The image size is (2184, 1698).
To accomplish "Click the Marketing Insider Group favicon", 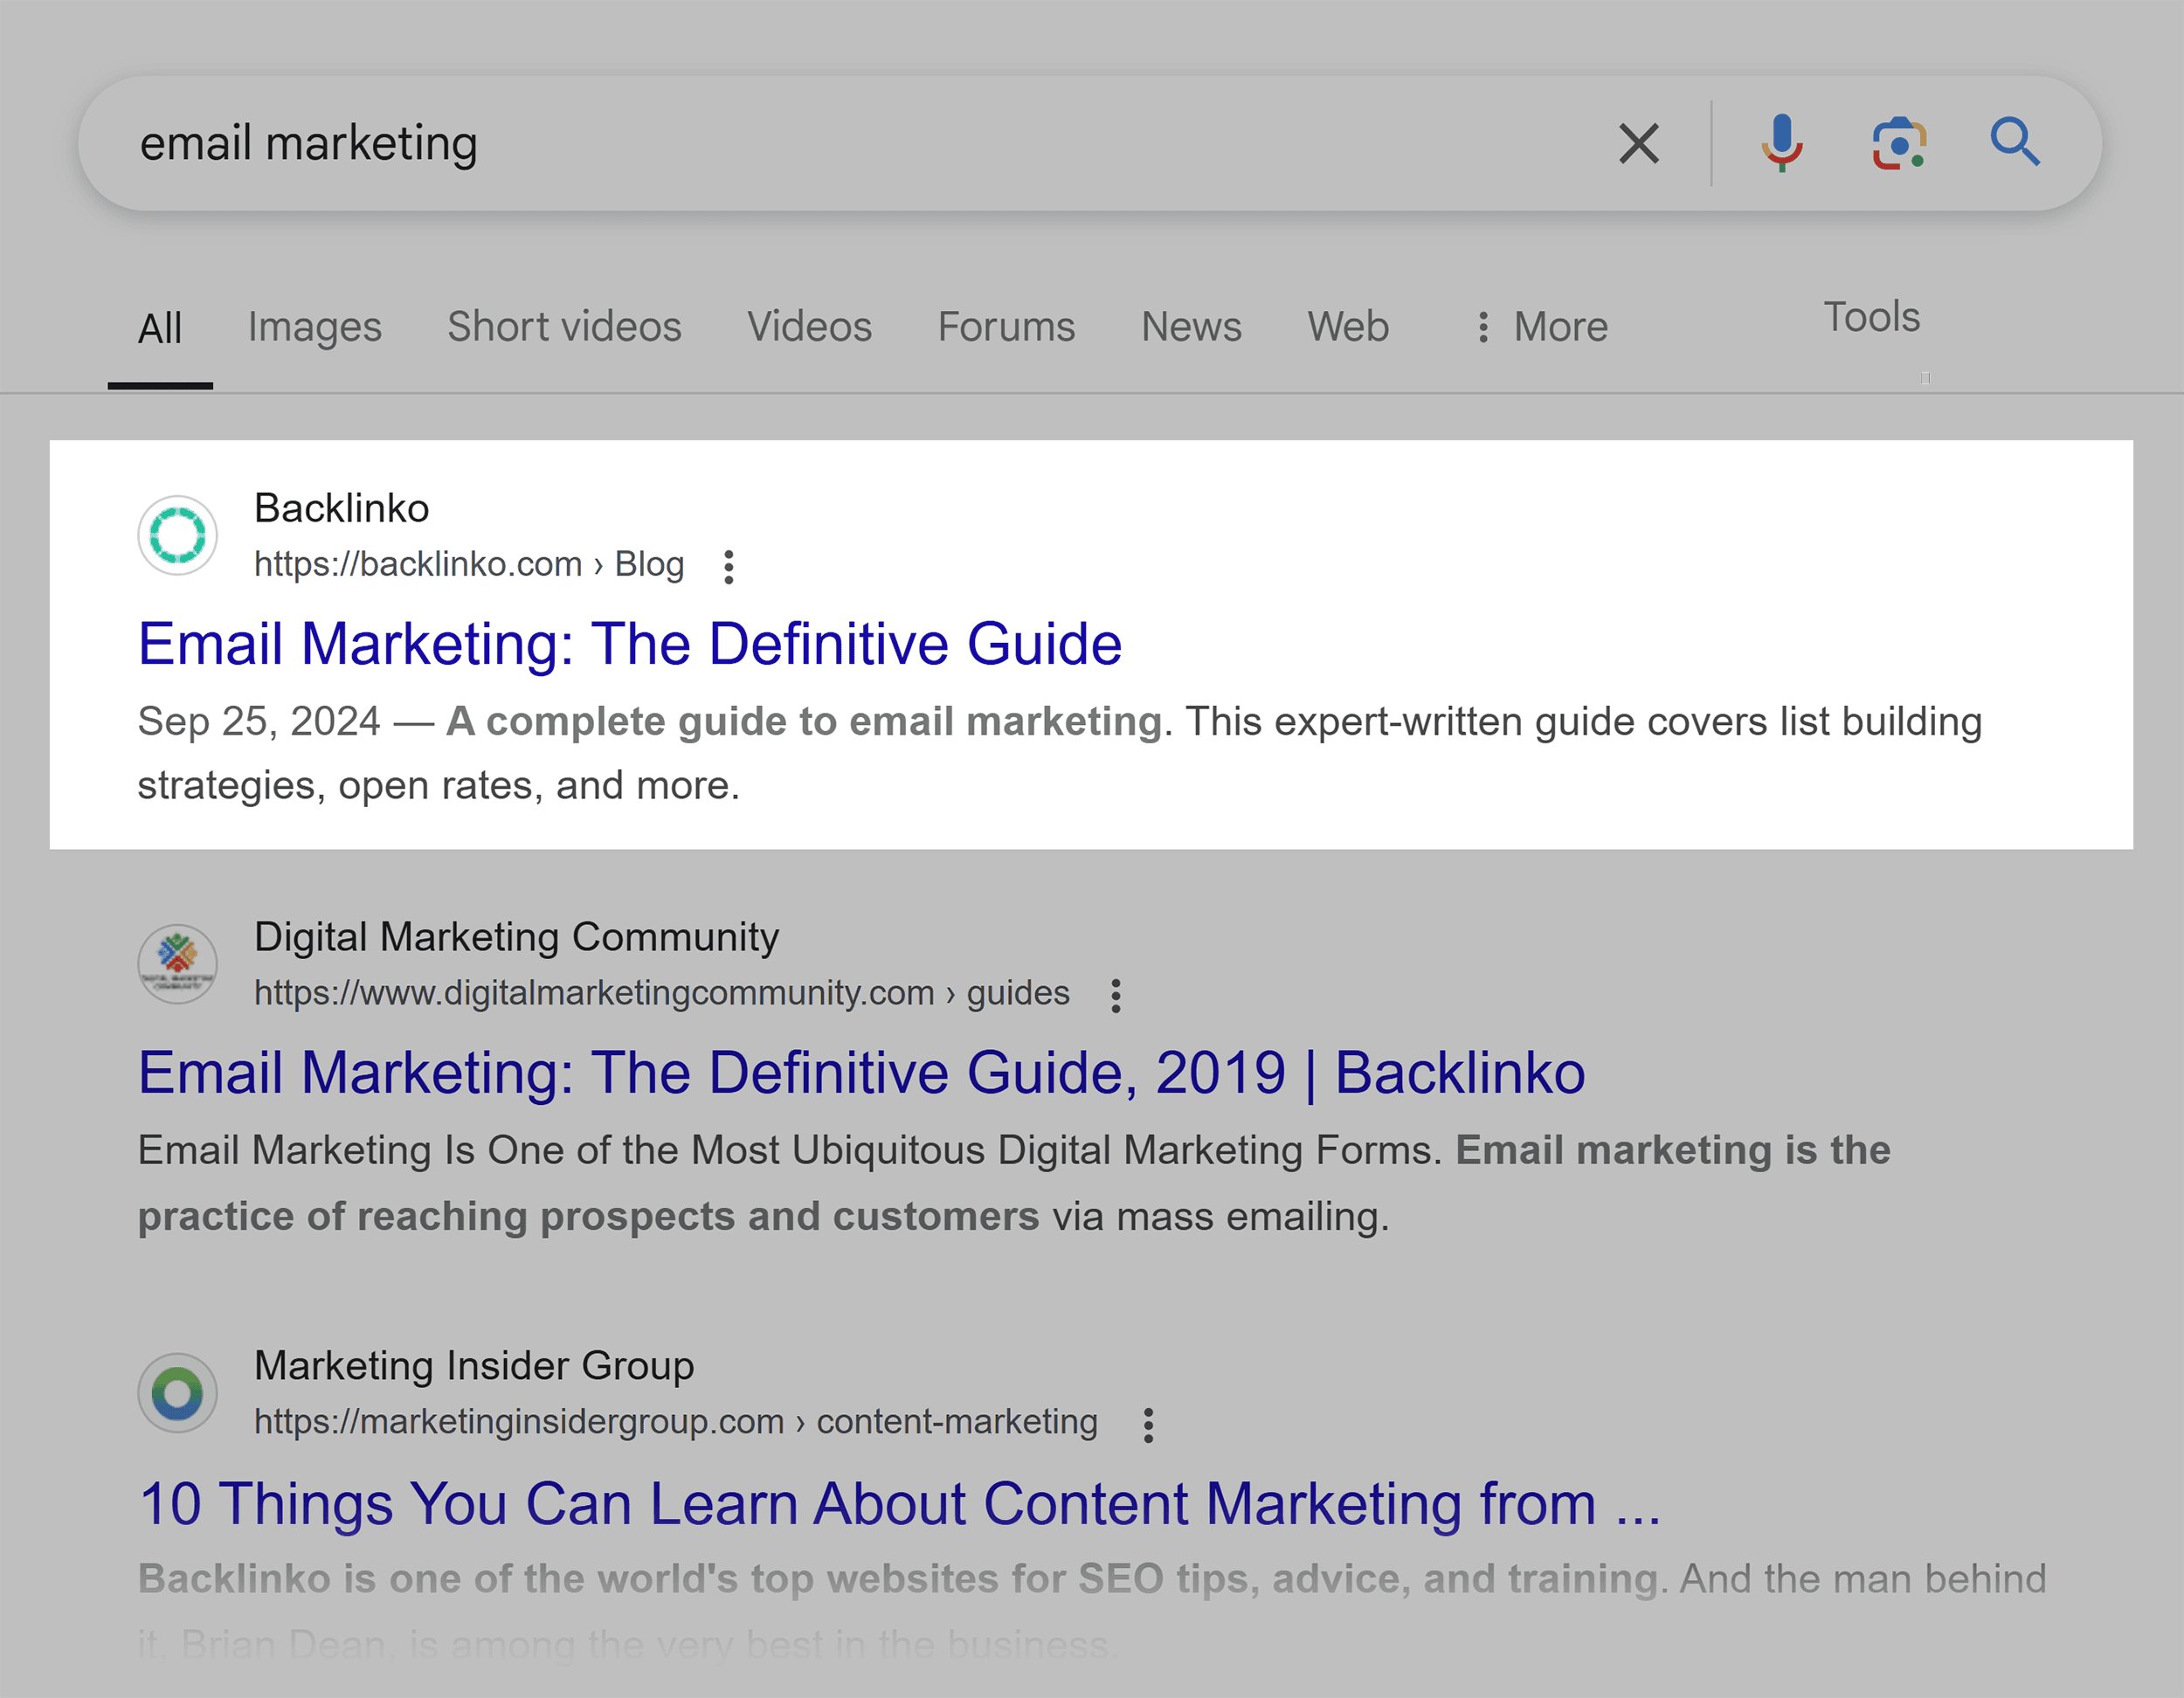I will coord(178,1393).
